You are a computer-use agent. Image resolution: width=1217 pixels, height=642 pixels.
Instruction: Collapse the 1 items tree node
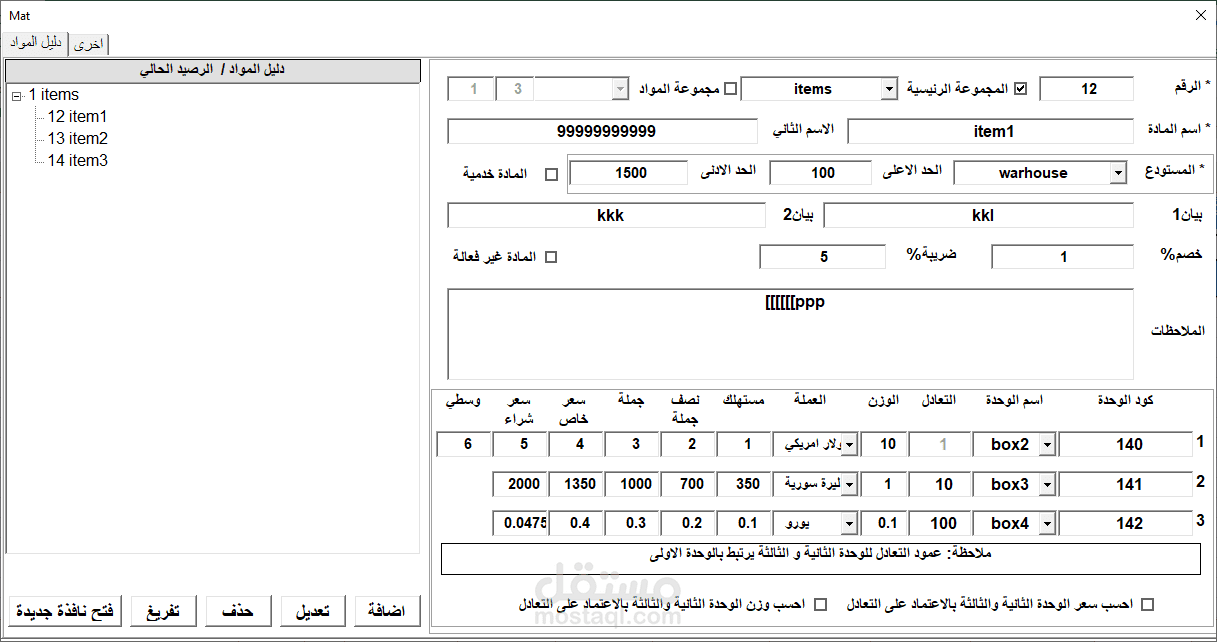click(17, 95)
